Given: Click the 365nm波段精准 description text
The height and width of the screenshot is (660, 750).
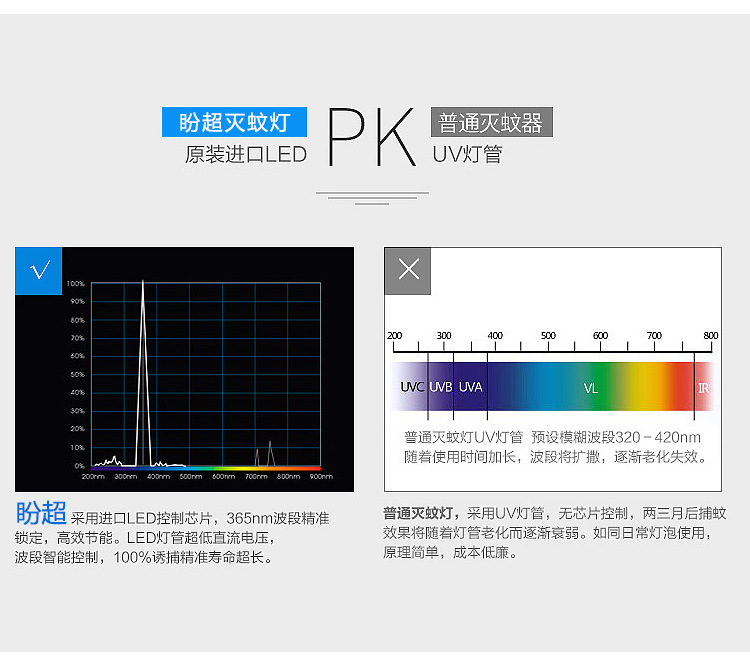Looking at the screenshot, I should coord(278,518).
